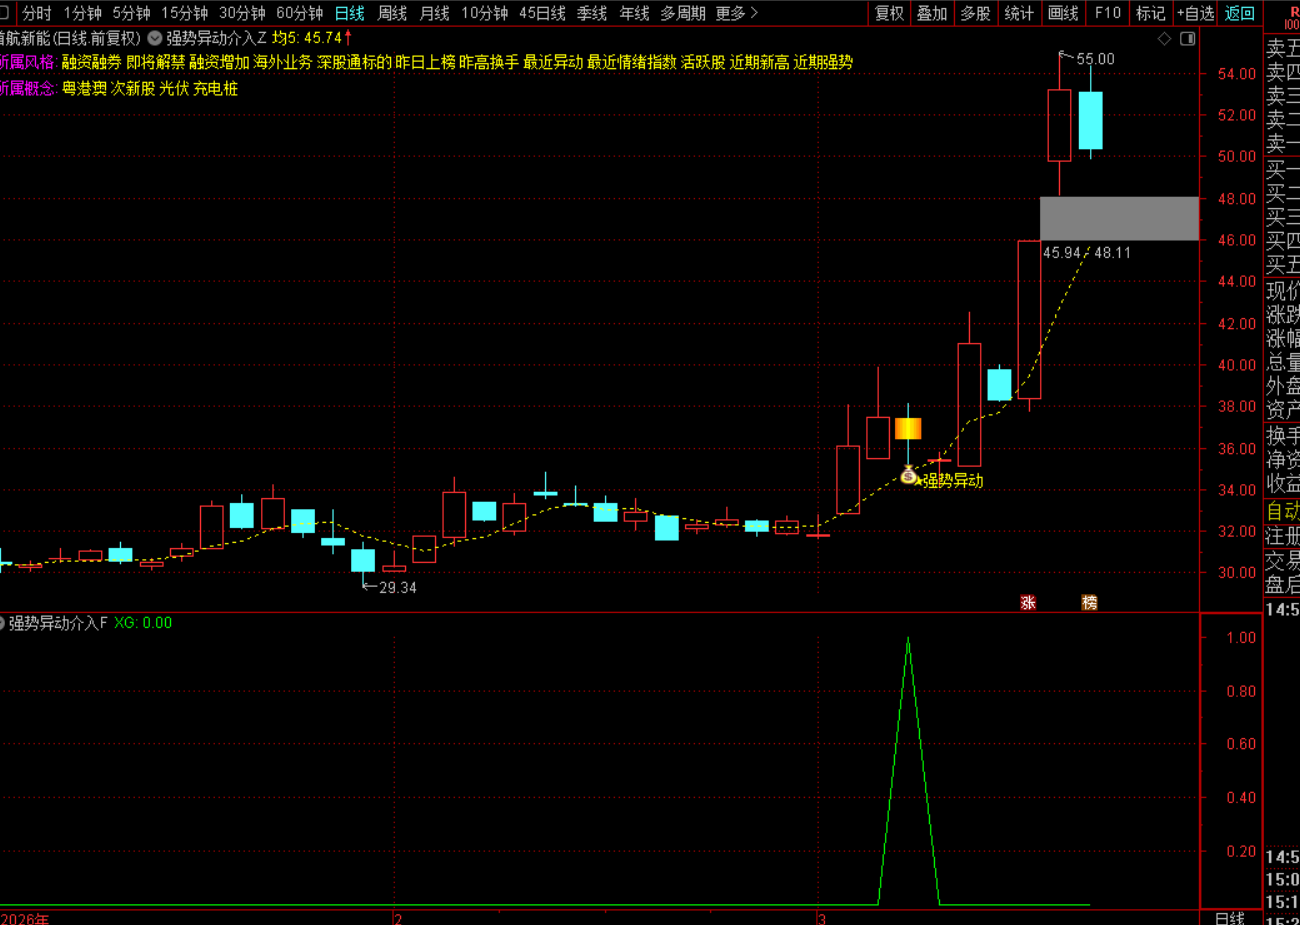Open the 画线 drawing tools
1300x925 pixels.
pos(1063,13)
